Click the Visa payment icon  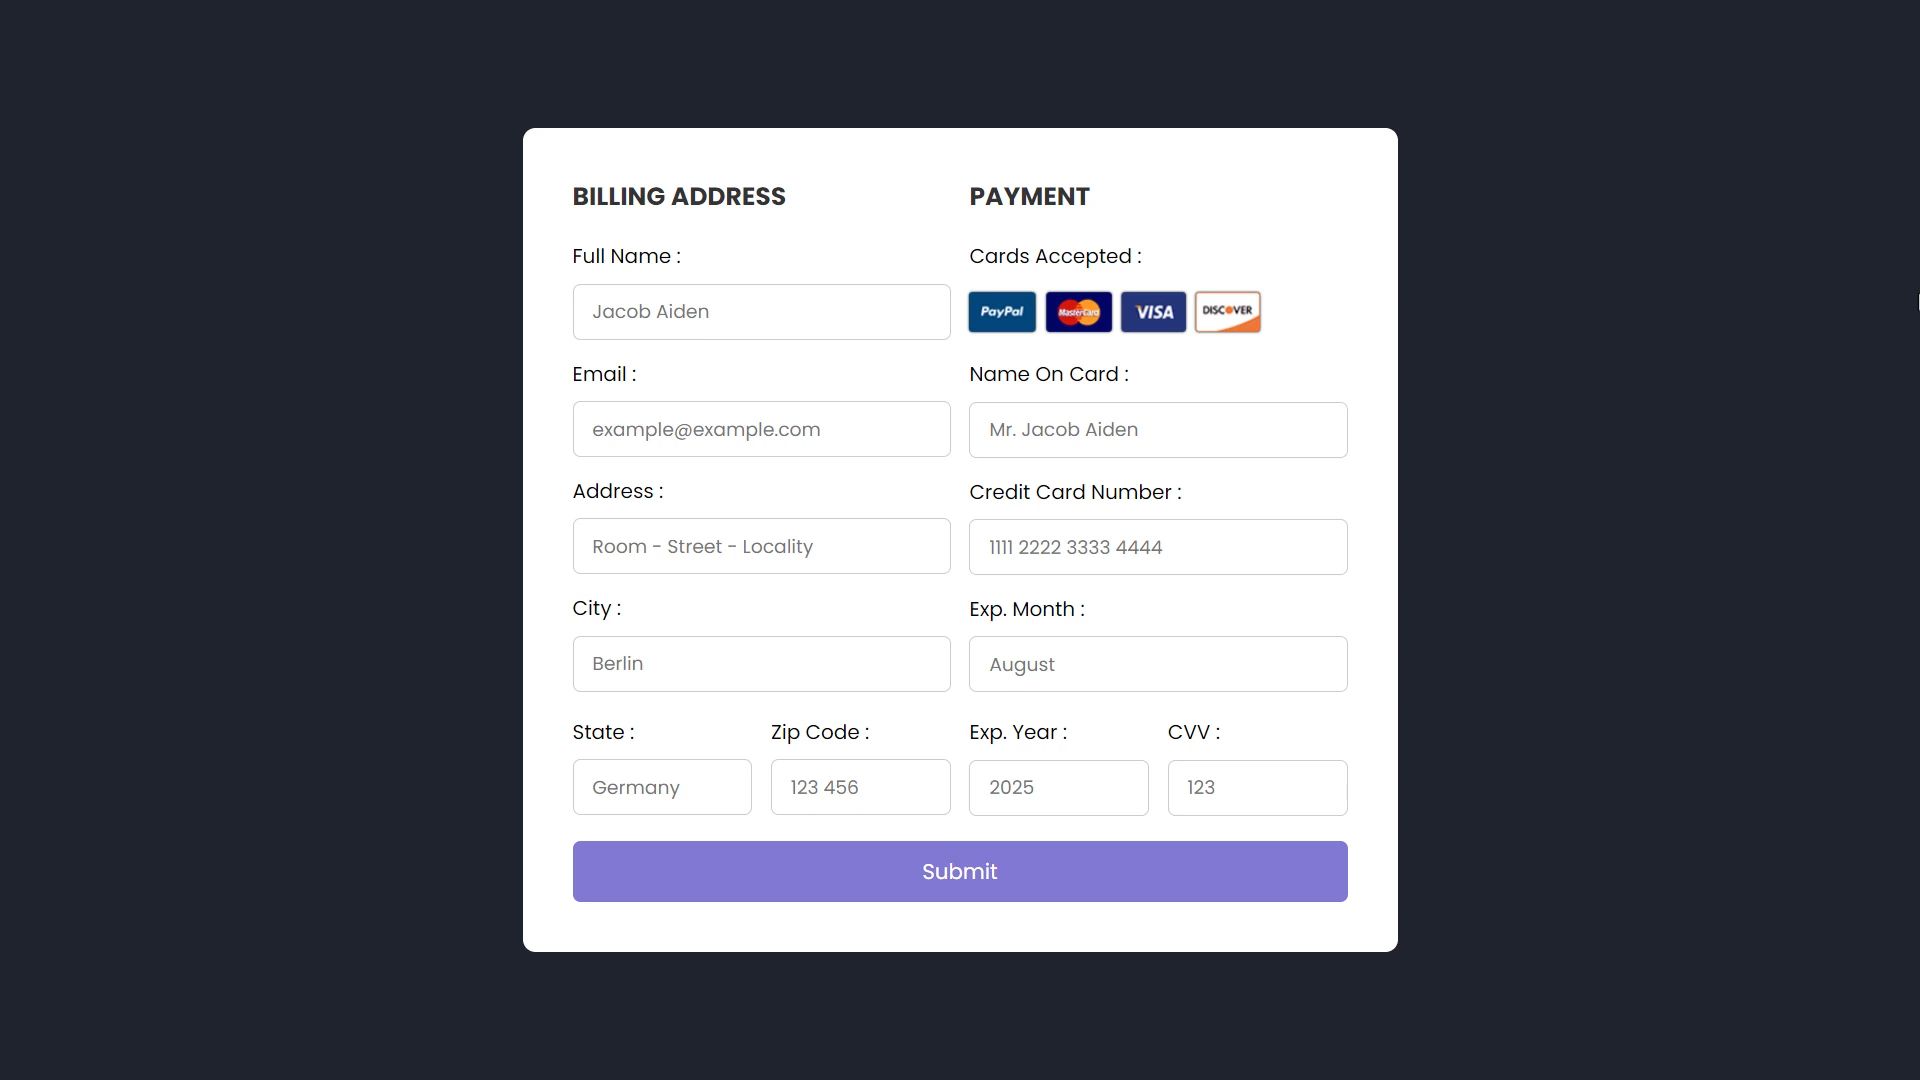pyautogui.click(x=1151, y=313)
